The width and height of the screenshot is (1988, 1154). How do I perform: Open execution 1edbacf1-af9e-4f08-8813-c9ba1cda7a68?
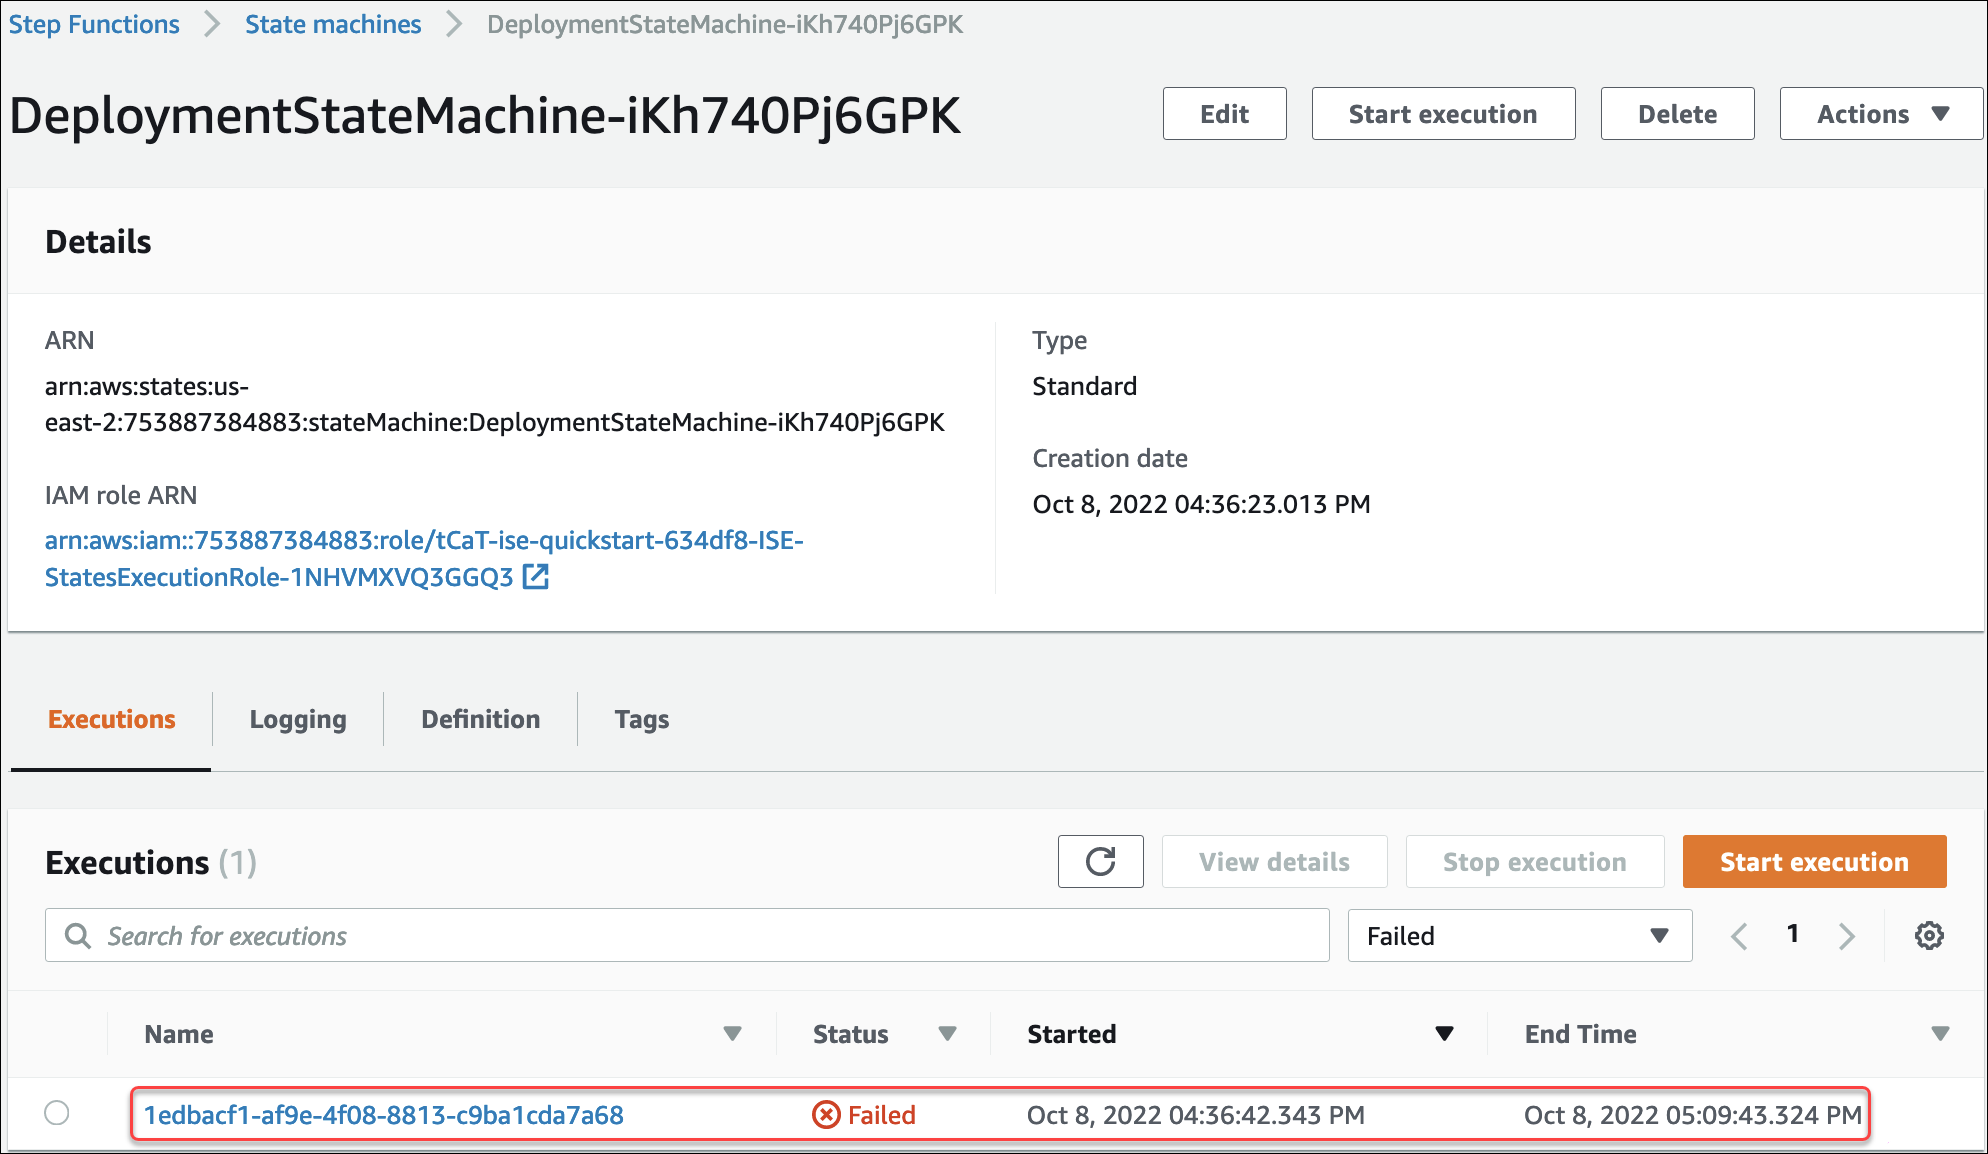[x=384, y=1114]
